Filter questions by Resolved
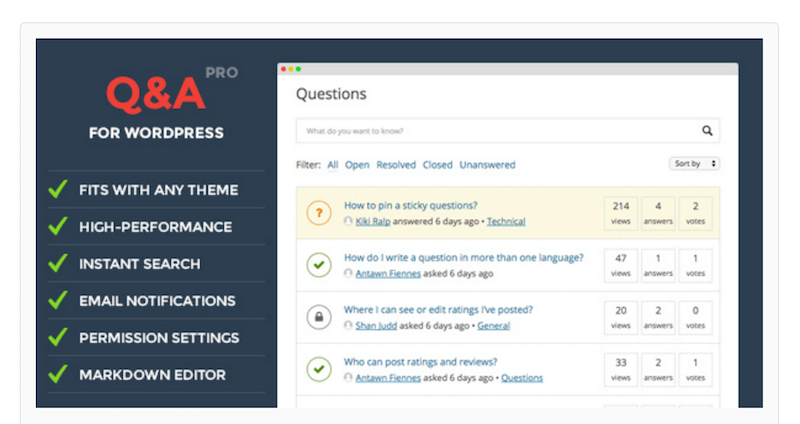Screen dimensions: 800x424 pyautogui.click(x=396, y=165)
